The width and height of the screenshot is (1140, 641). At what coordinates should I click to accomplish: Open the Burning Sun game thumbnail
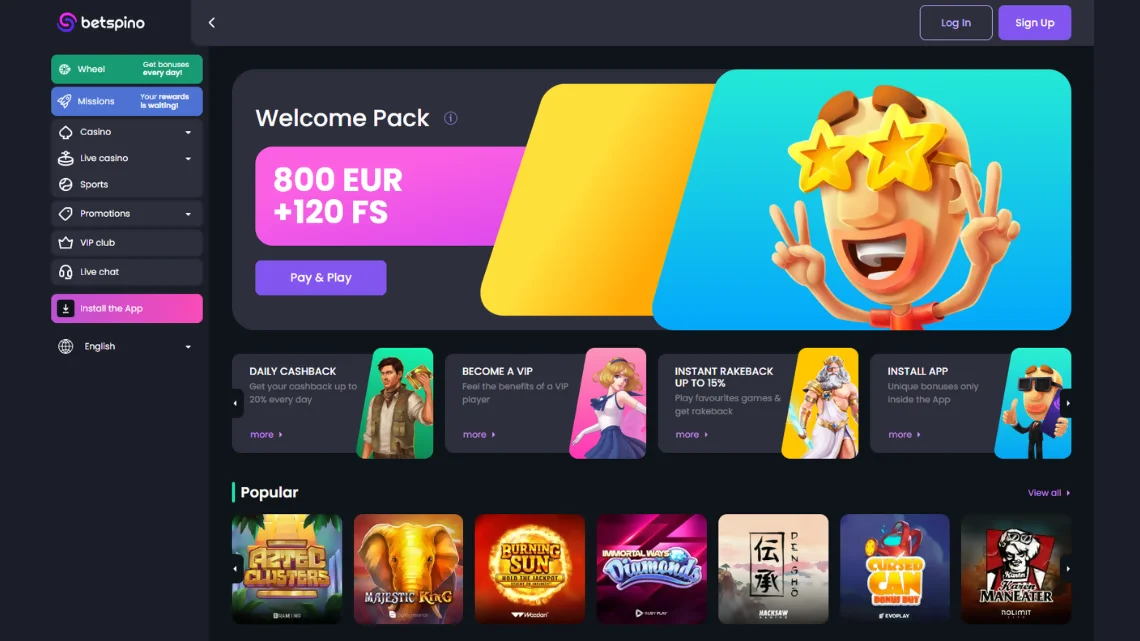529,569
